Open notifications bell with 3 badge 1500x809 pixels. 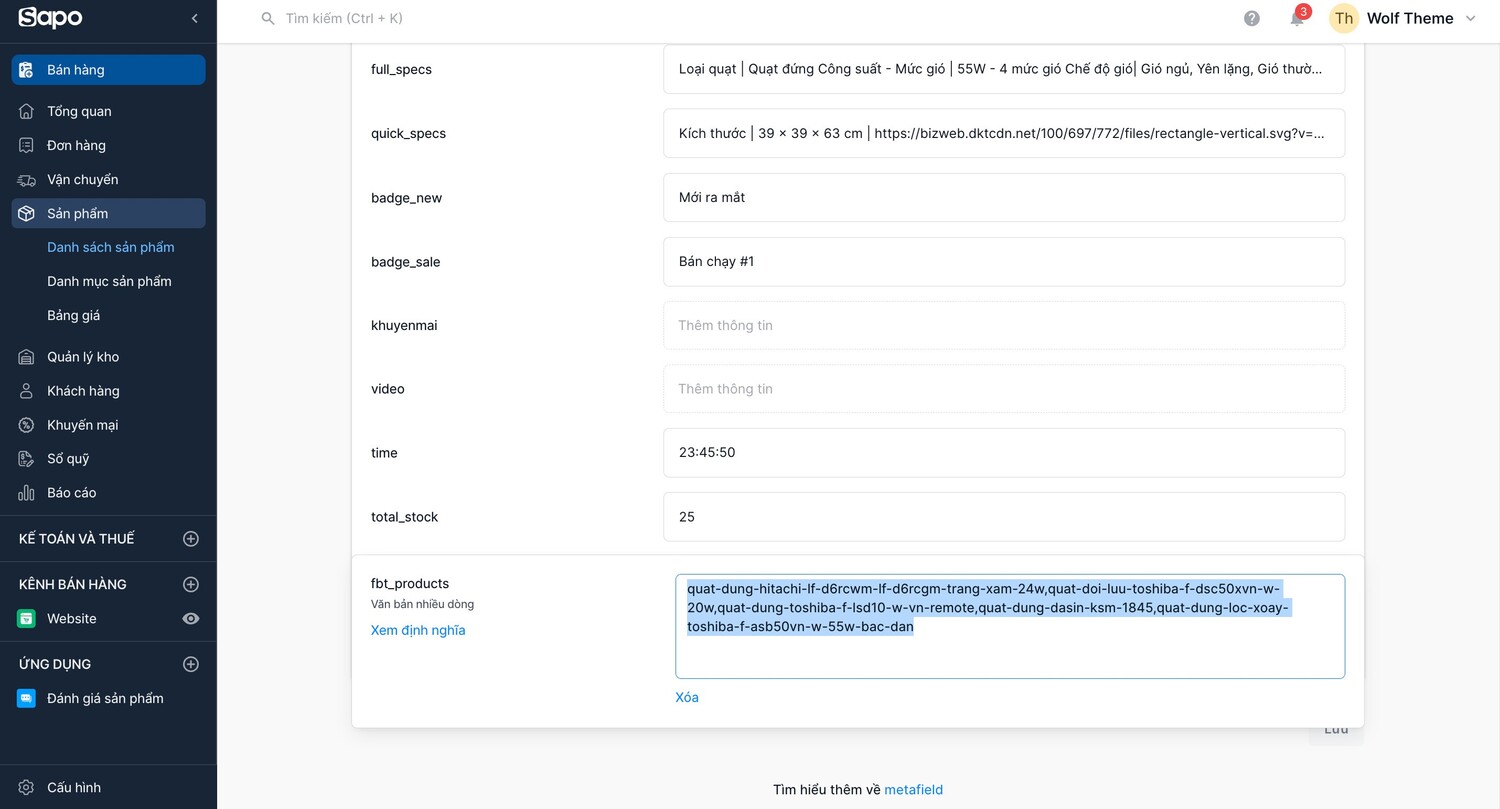tap(1298, 17)
